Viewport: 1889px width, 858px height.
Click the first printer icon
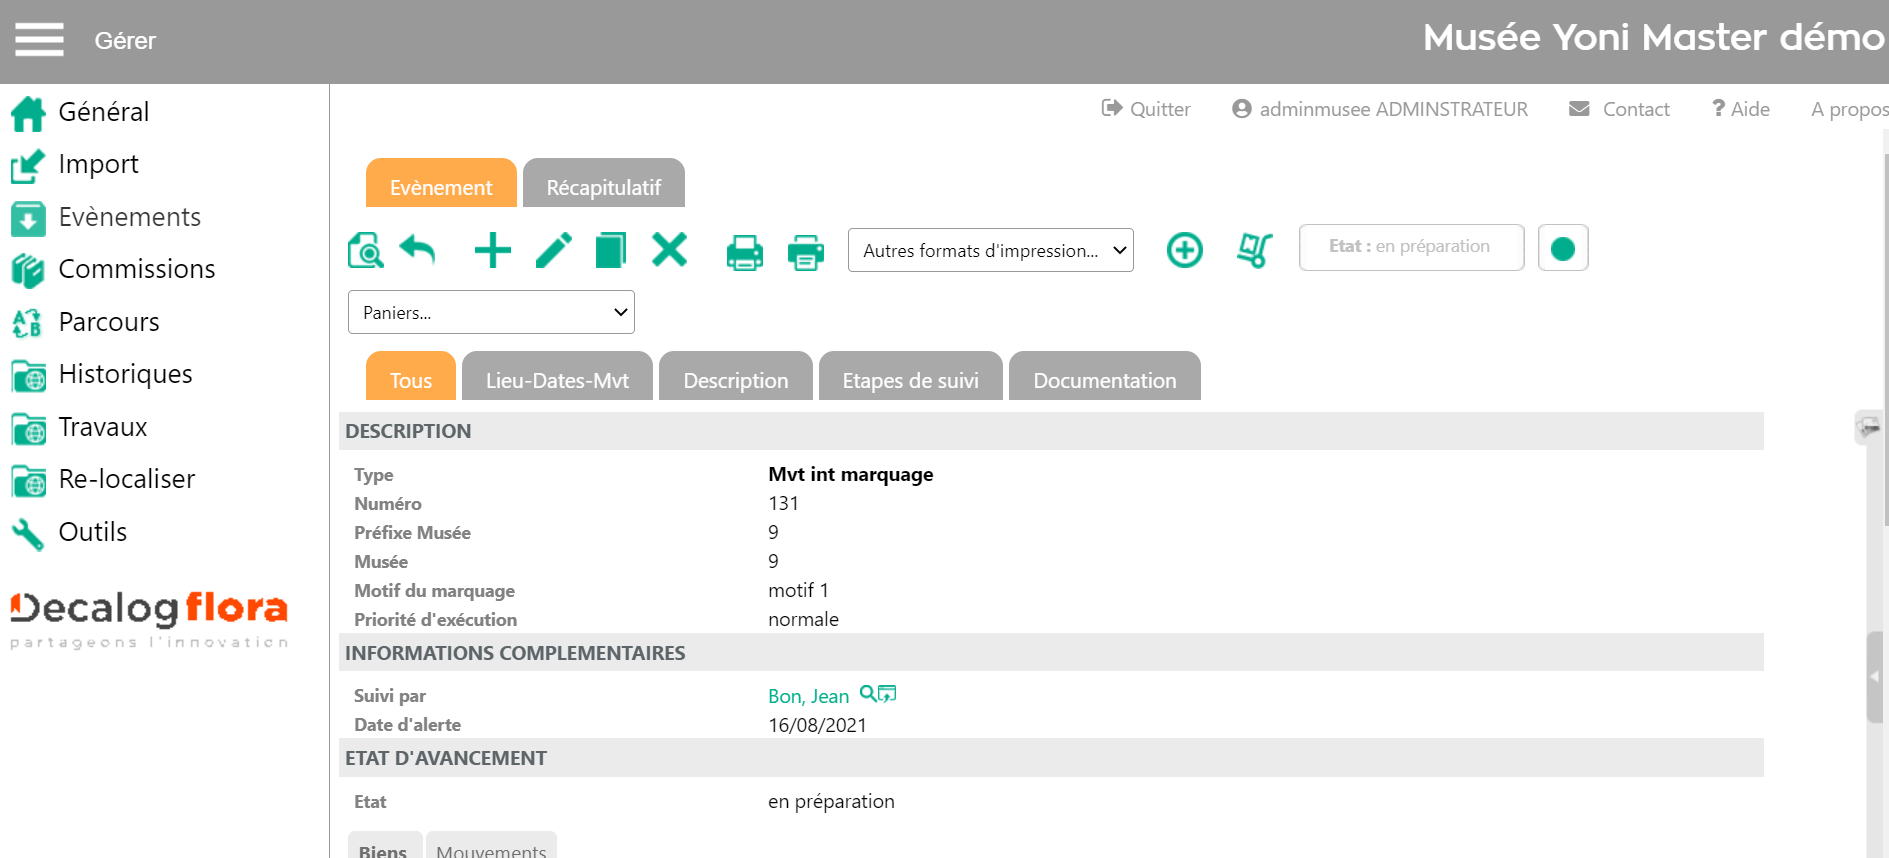(745, 252)
